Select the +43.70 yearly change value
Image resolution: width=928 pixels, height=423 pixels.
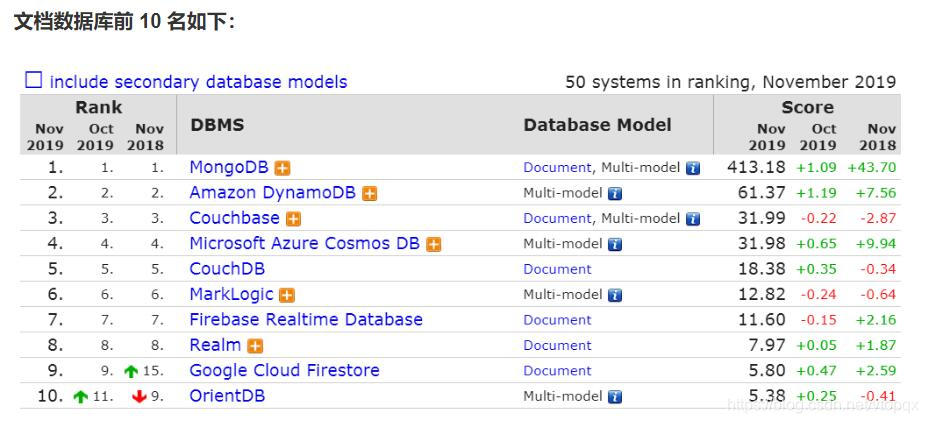871,167
